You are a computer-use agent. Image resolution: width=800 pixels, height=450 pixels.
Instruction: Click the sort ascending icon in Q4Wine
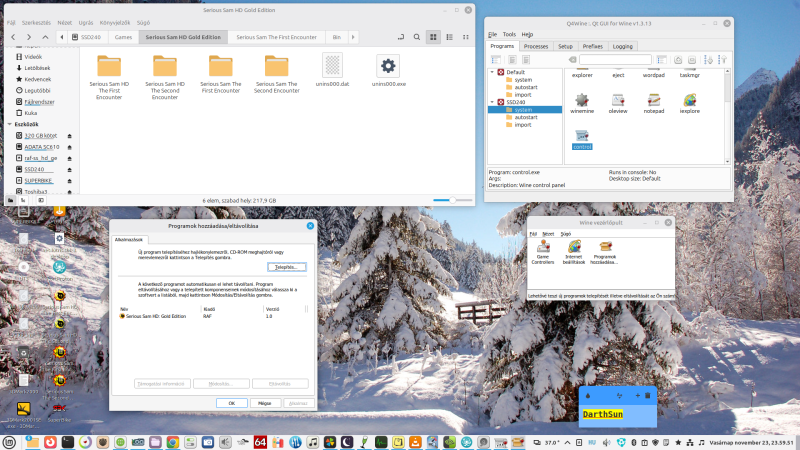[708, 60]
